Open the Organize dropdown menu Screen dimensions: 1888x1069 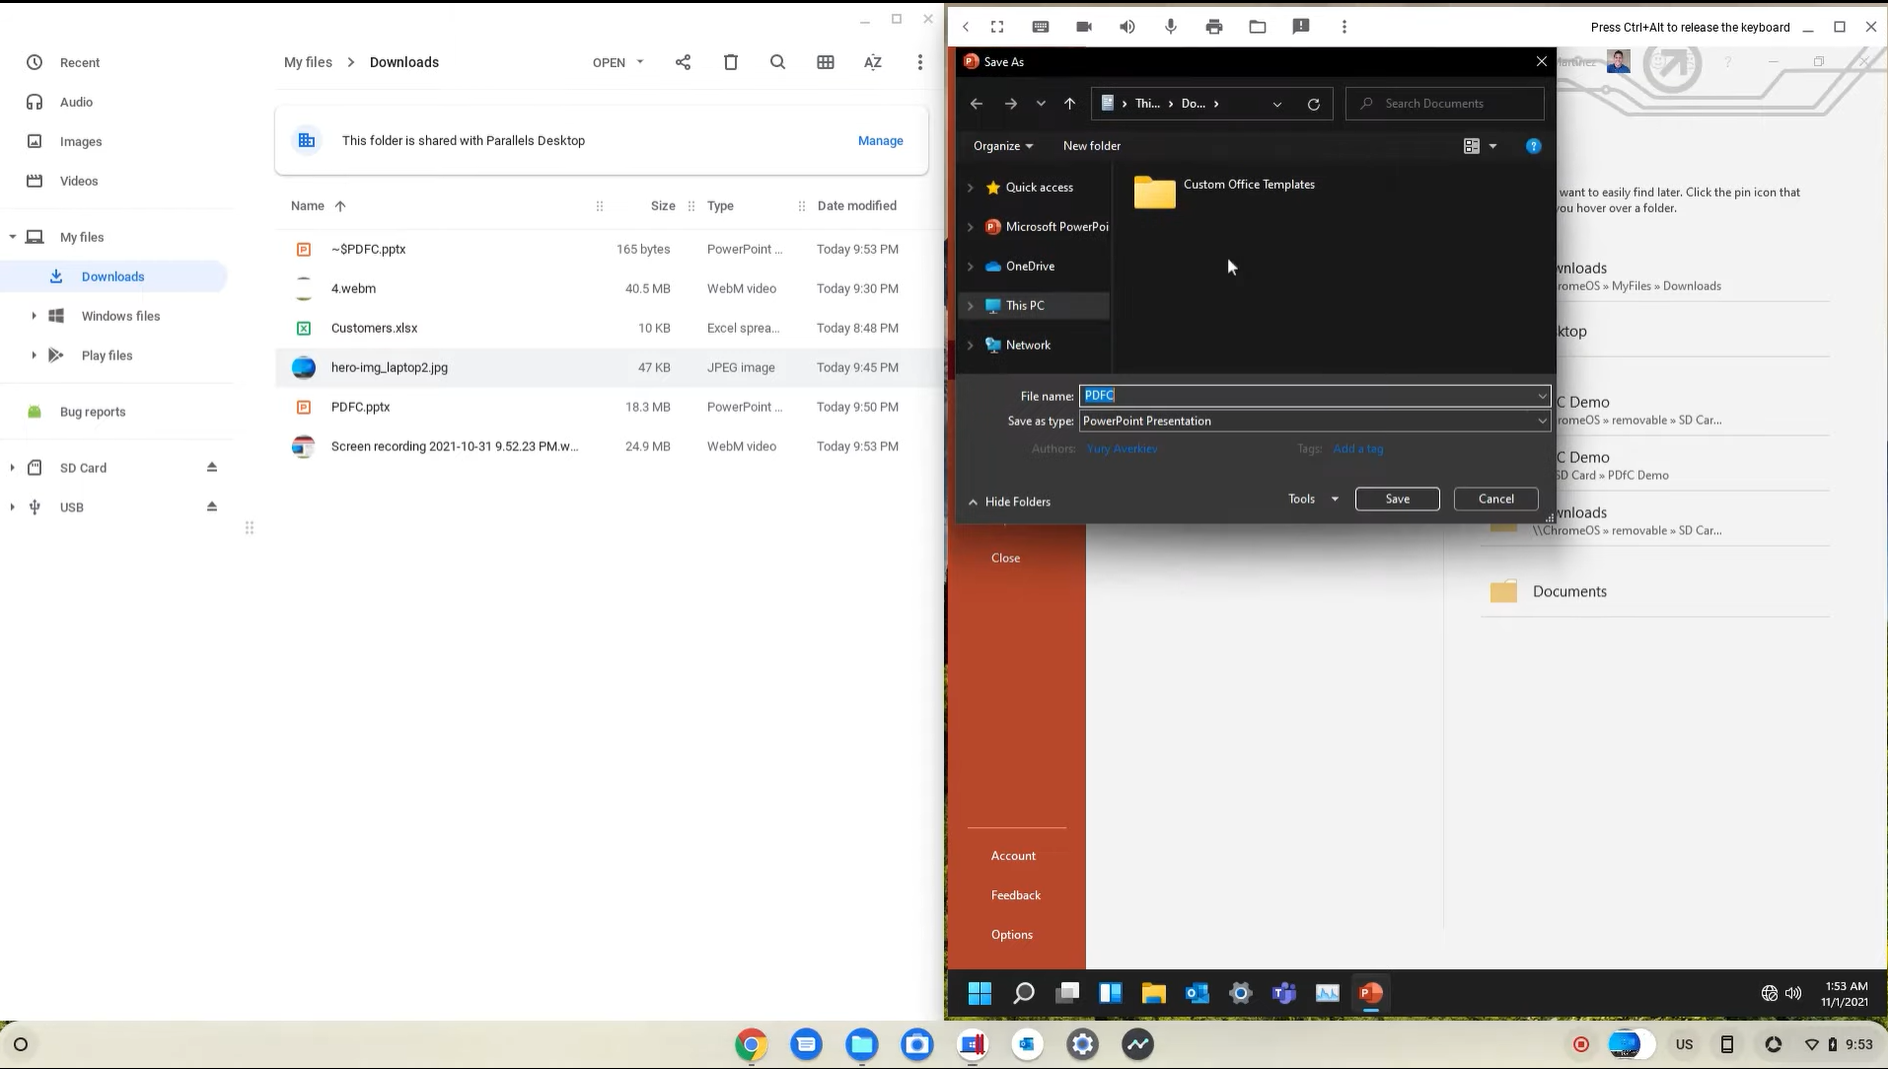point(1003,146)
